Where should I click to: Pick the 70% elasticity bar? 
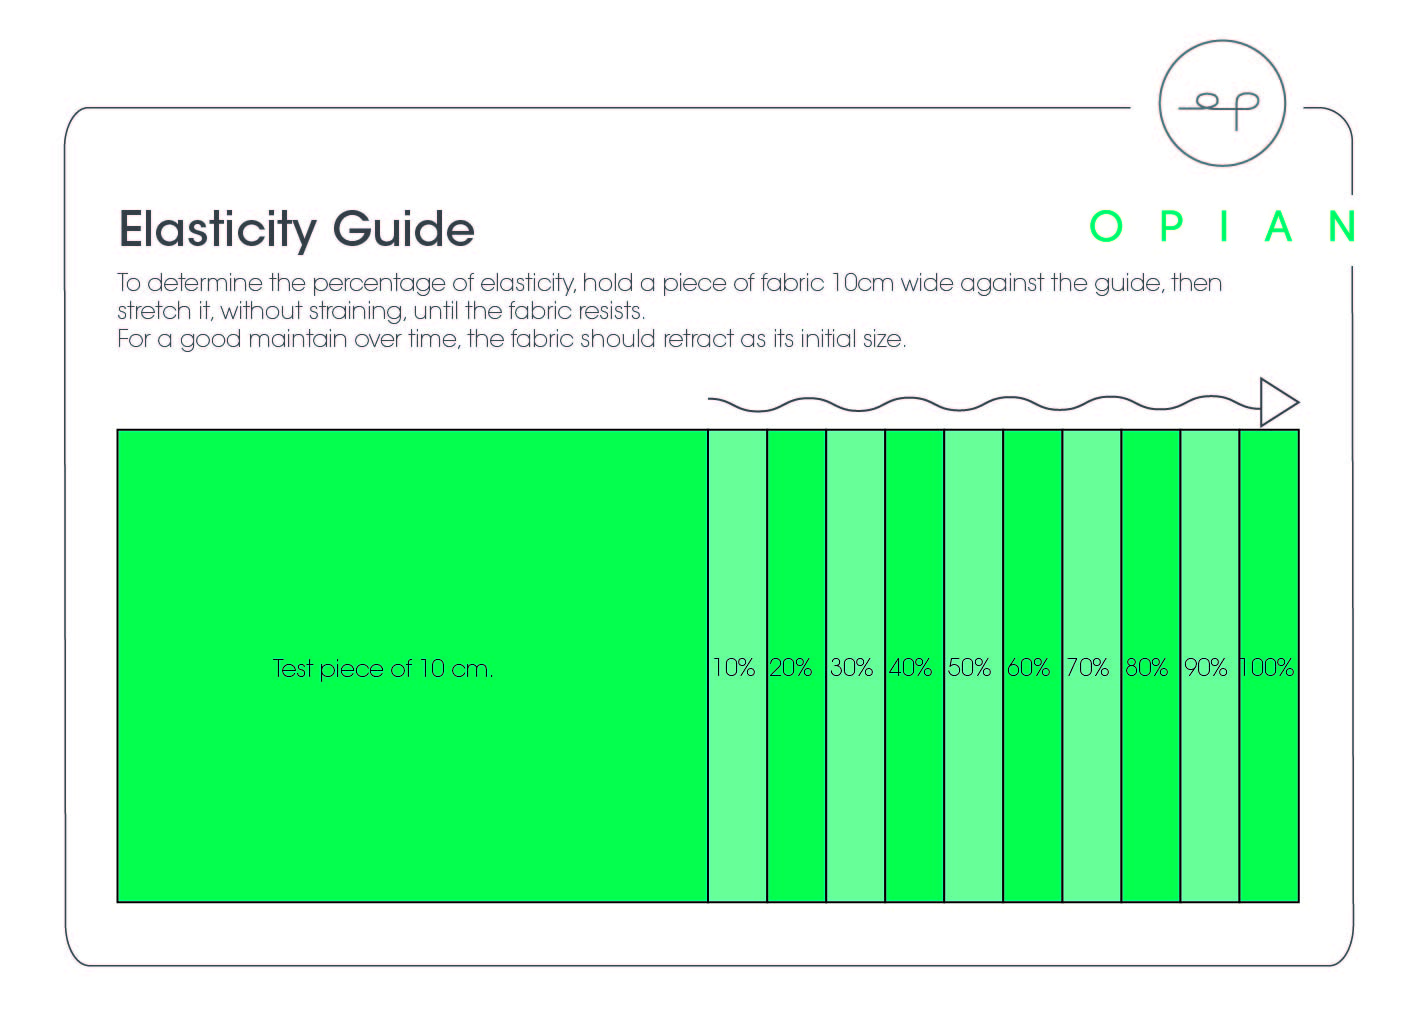tap(1091, 666)
